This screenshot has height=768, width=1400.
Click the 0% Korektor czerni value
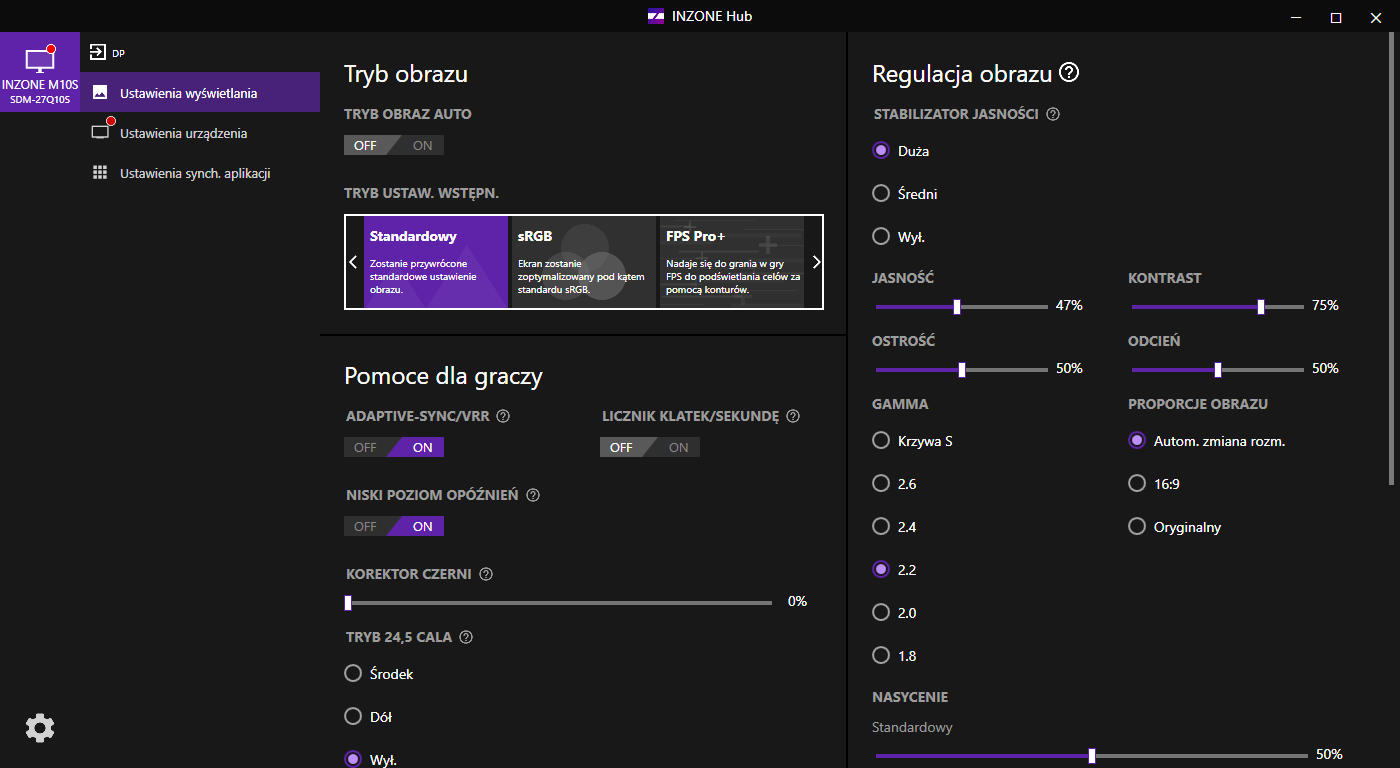pos(797,601)
